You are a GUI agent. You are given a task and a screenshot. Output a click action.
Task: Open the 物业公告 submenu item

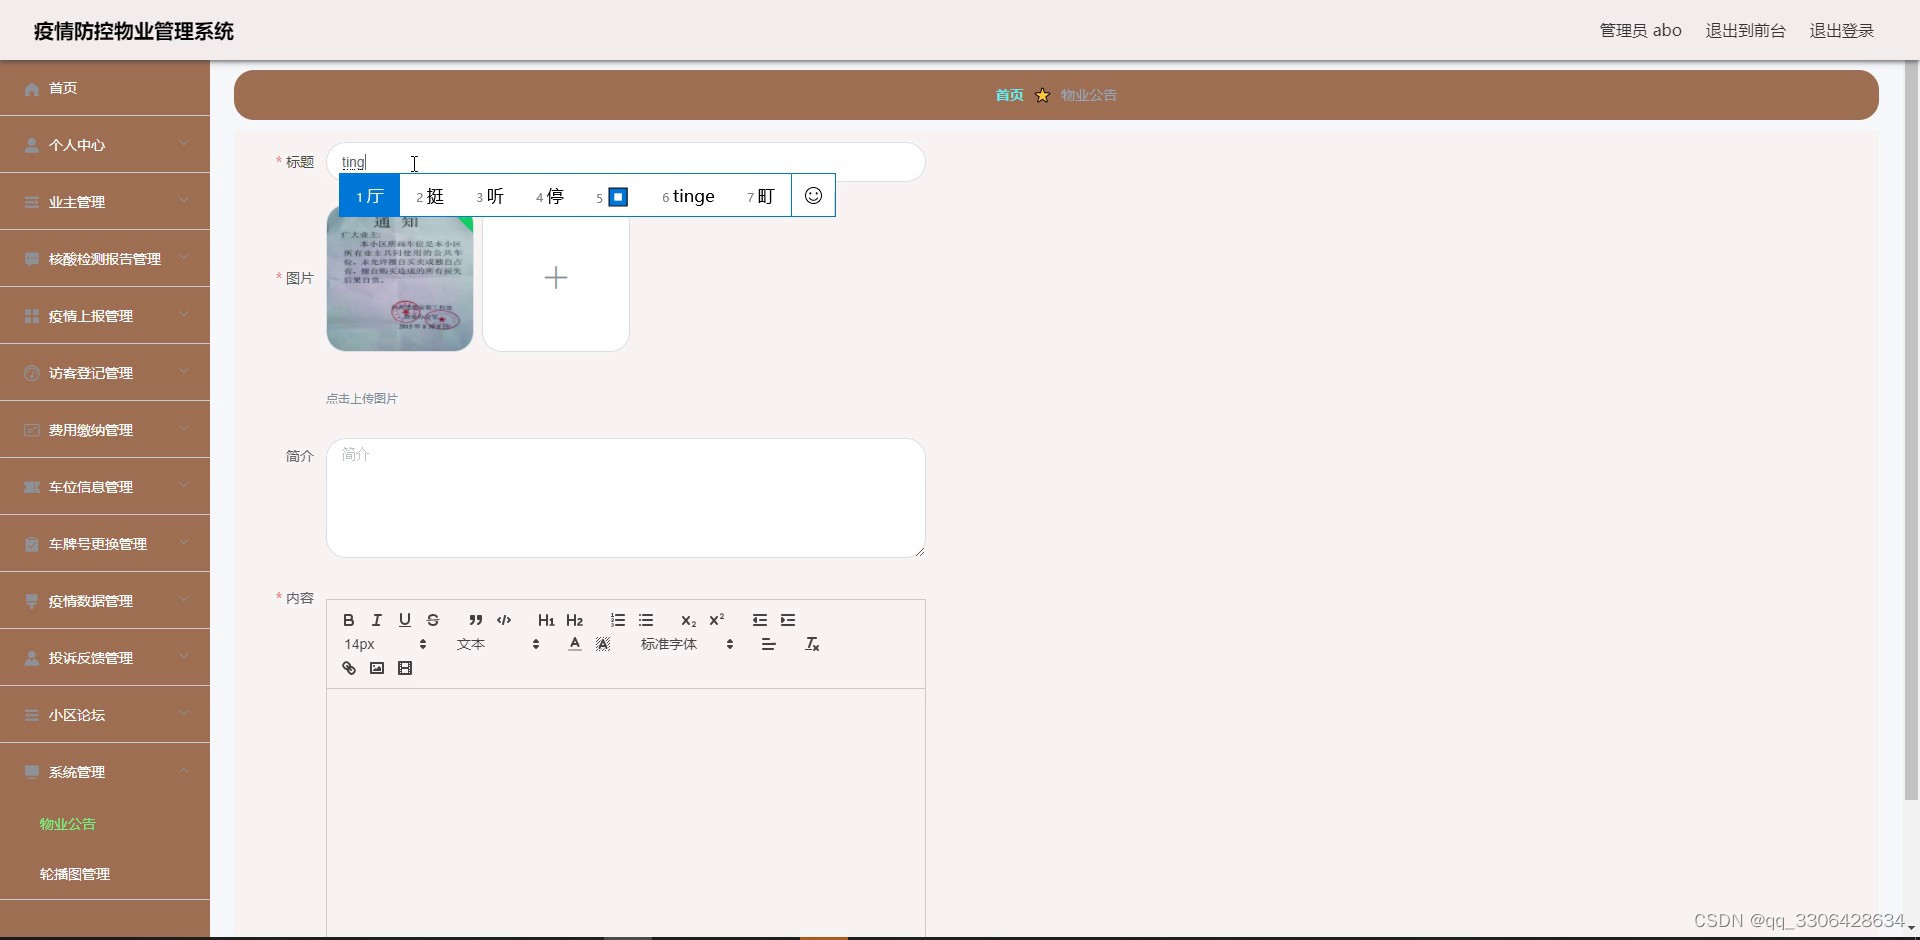[68, 824]
